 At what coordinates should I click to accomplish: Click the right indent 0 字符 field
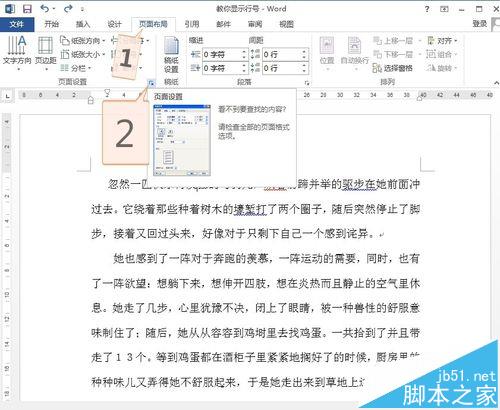(x=222, y=68)
